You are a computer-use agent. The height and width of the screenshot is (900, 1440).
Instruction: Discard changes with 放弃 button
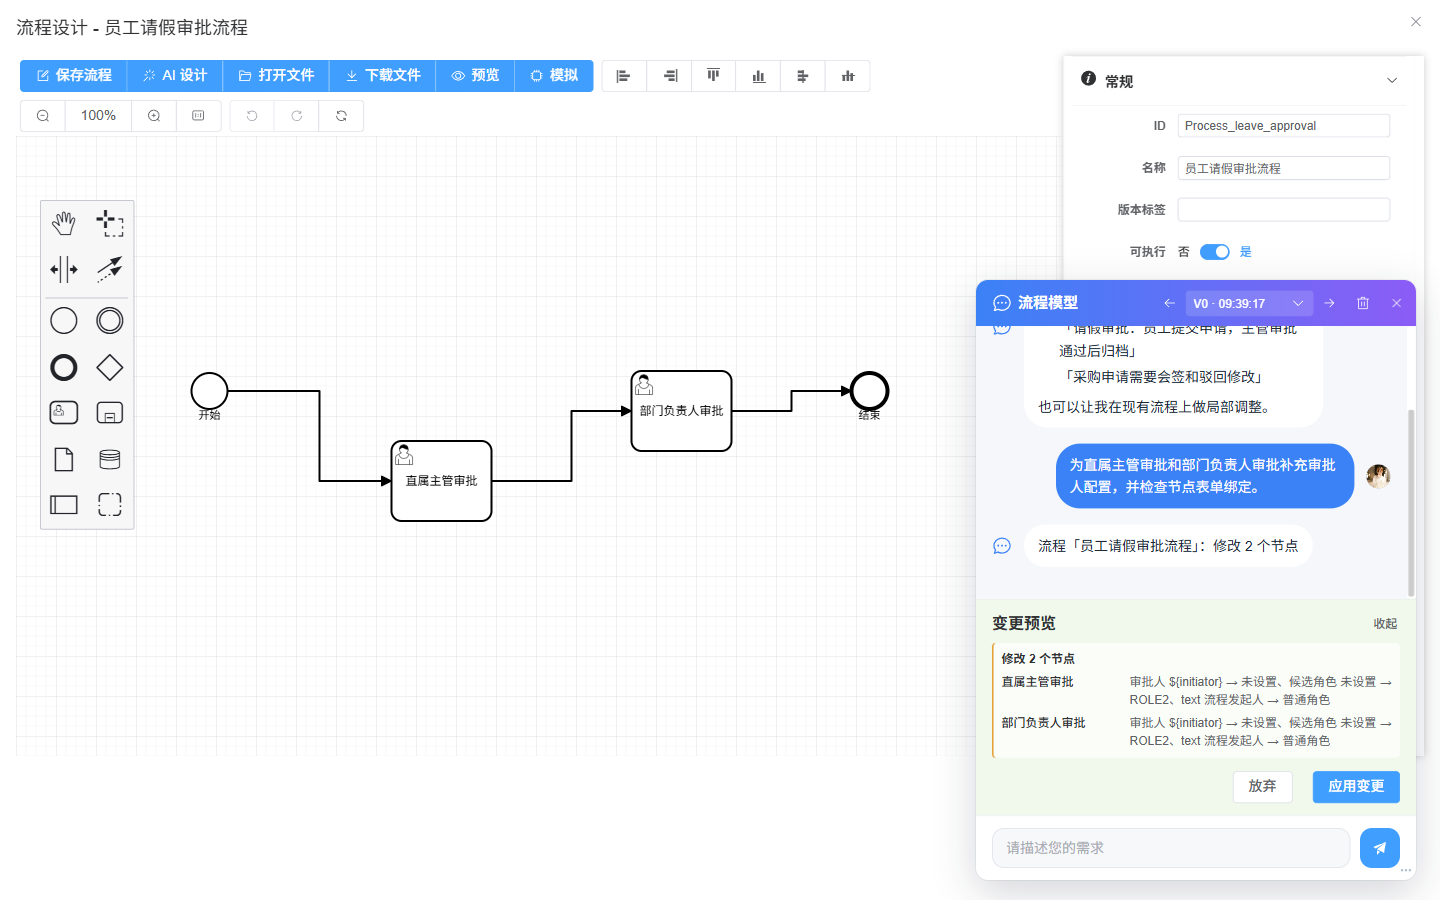(x=1262, y=787)
